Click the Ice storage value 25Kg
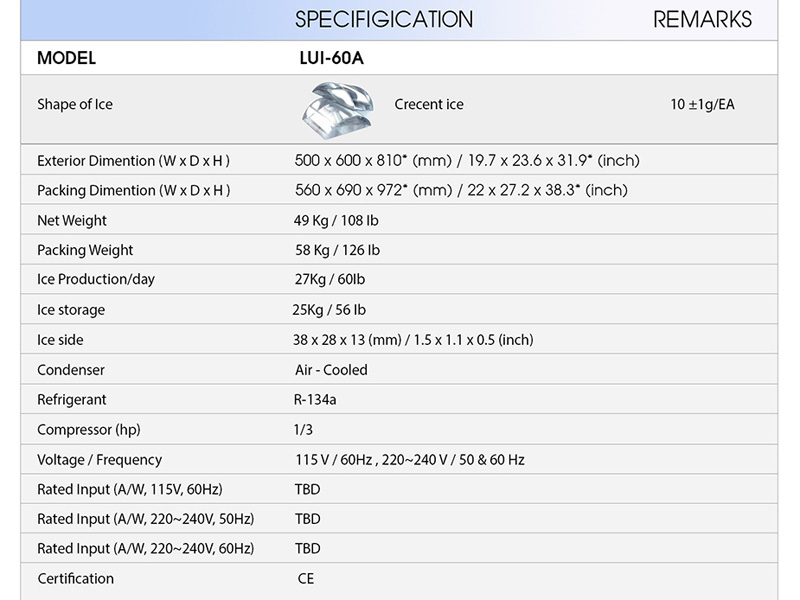The width and height of the screenshot is (800, 600). tap(329, 310)
